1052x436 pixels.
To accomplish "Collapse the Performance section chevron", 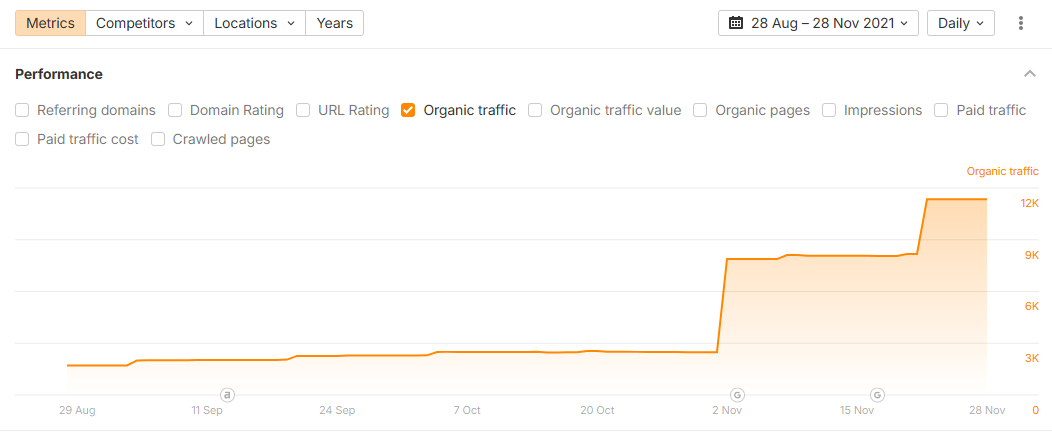I will [x=1029, y=74].
